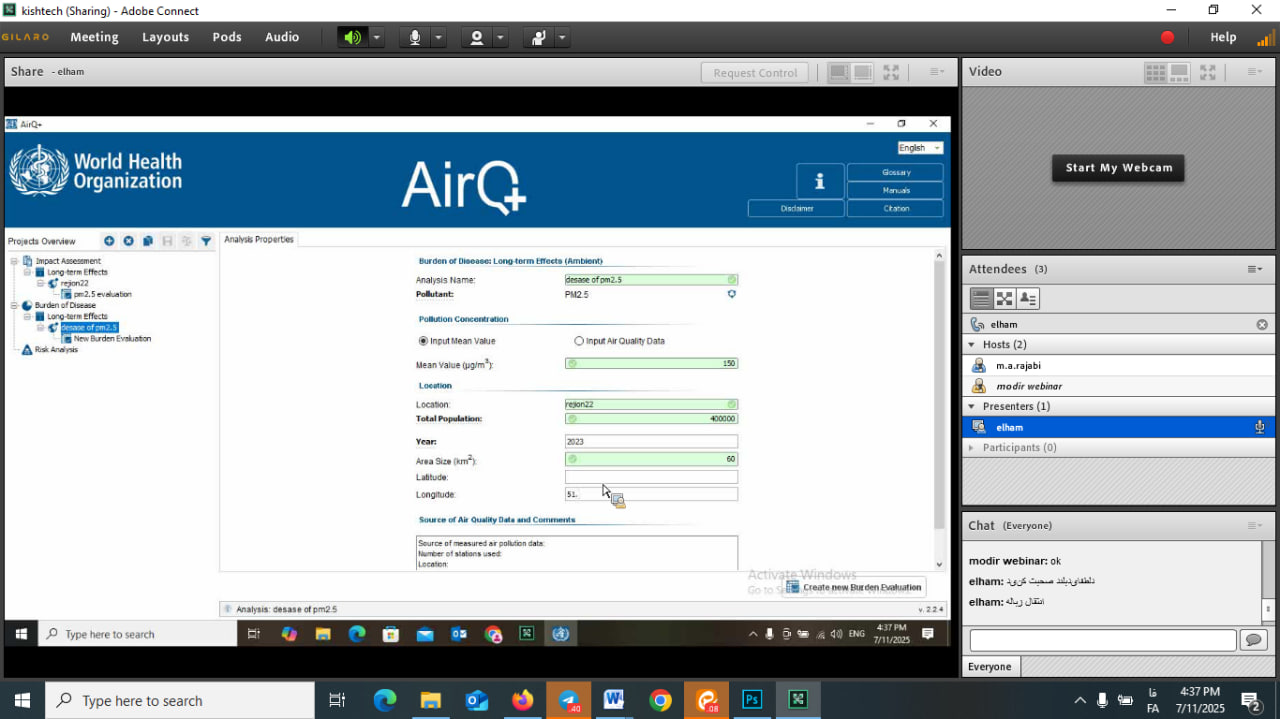Open the Audio menu
1280x719 pixels.
pyautogui.click(x=282, y=37)
